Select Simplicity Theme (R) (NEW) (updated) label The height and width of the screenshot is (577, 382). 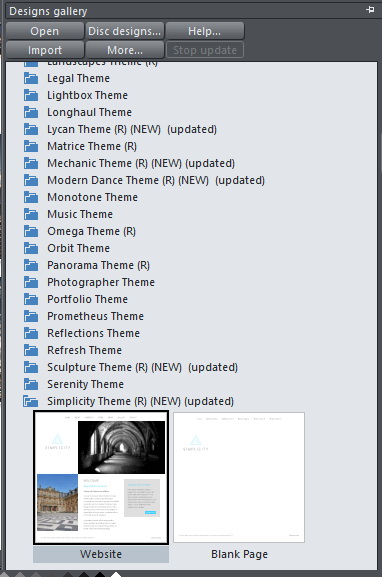click(x=141, y=401)
